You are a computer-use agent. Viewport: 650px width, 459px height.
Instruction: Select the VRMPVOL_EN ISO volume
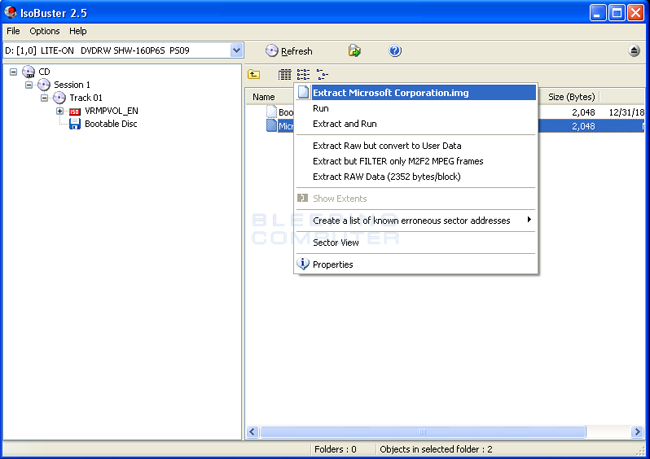coord(111,111)
